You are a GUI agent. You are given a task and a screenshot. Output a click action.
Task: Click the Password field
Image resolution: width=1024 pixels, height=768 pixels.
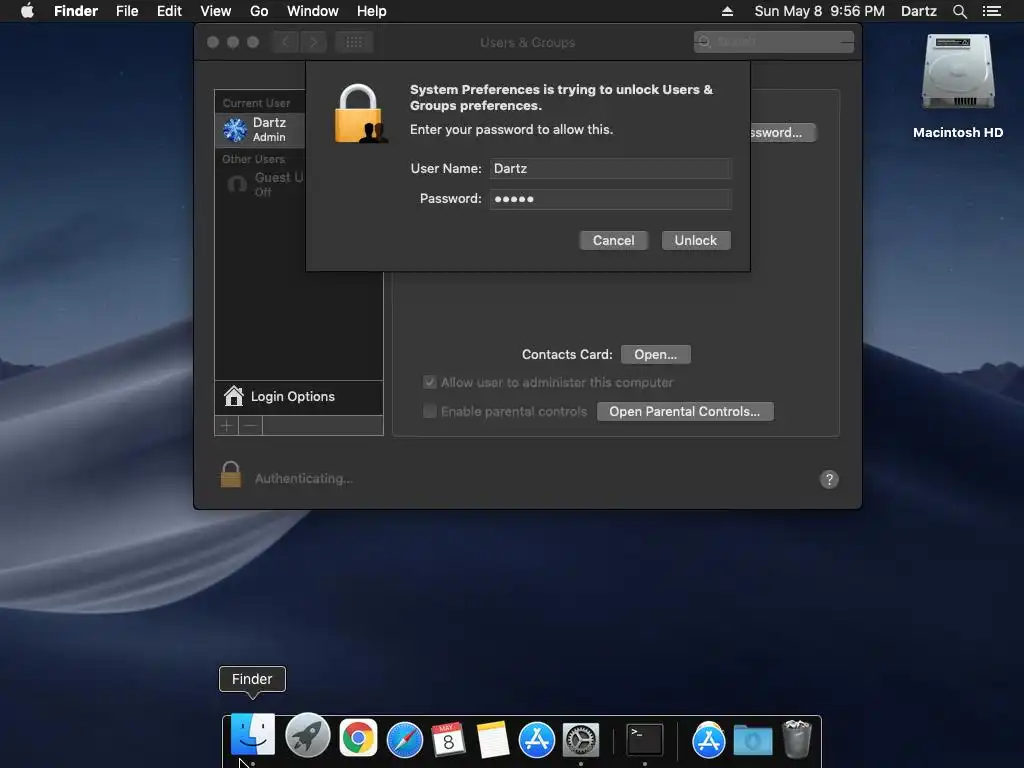611,199
